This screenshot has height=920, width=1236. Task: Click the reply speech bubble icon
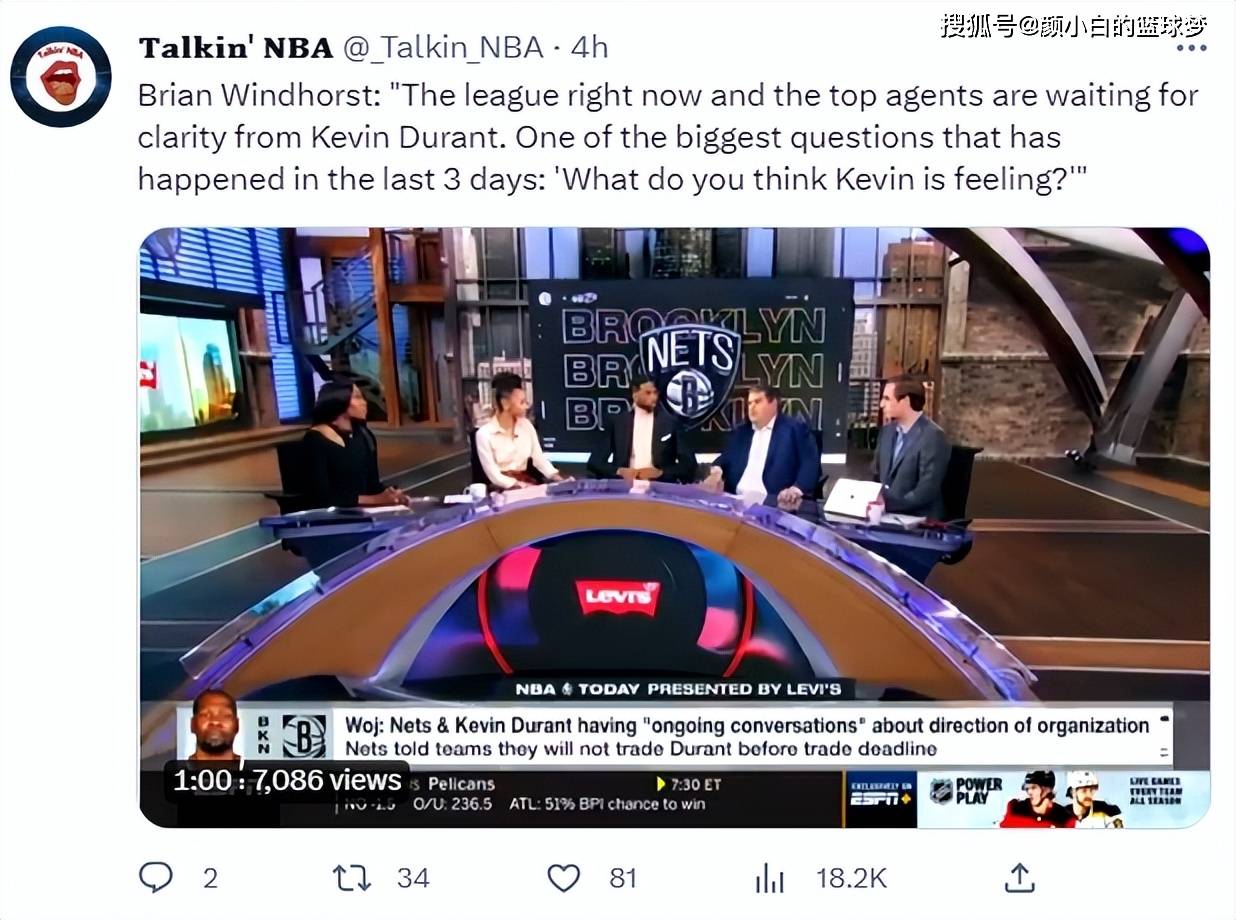point(155,878)
